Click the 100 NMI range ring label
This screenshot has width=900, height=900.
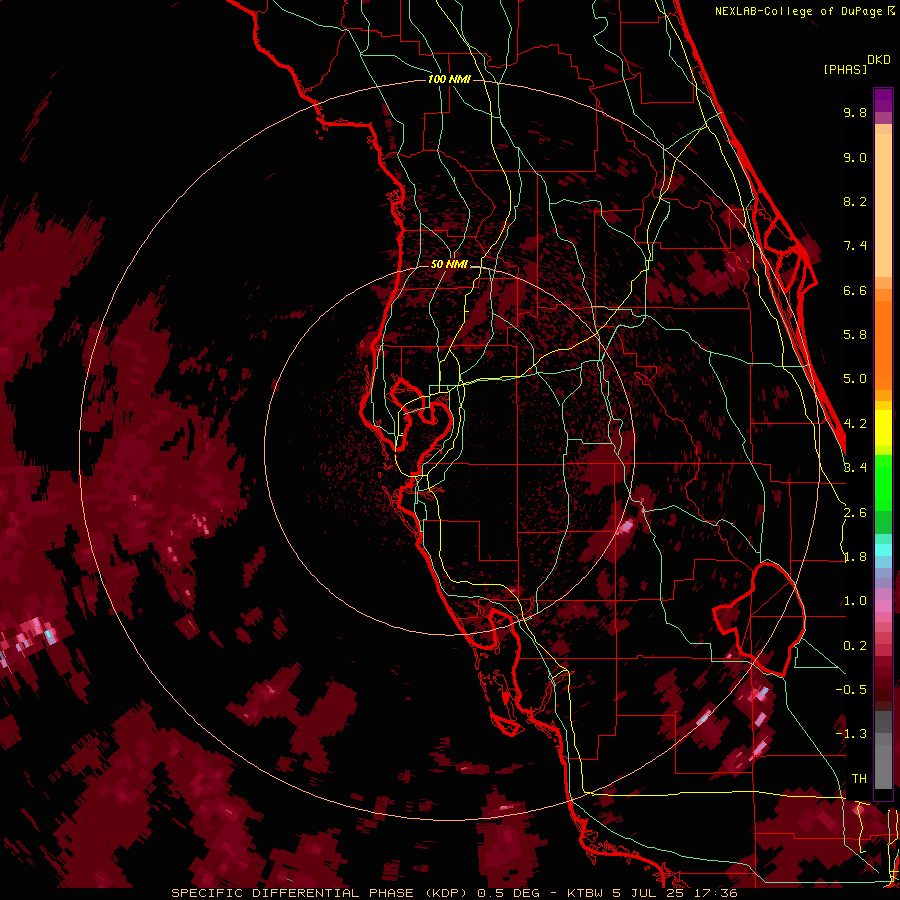coord(449,79)
